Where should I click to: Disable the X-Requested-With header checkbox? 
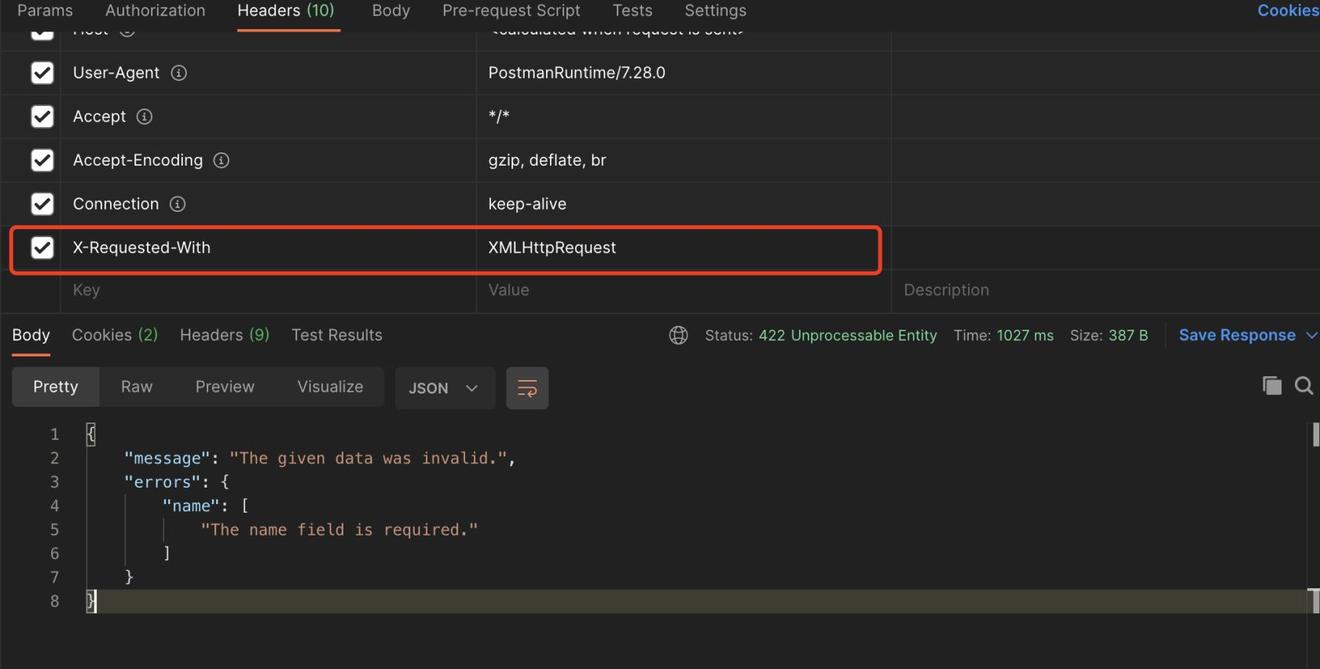(x=42, y=248)
